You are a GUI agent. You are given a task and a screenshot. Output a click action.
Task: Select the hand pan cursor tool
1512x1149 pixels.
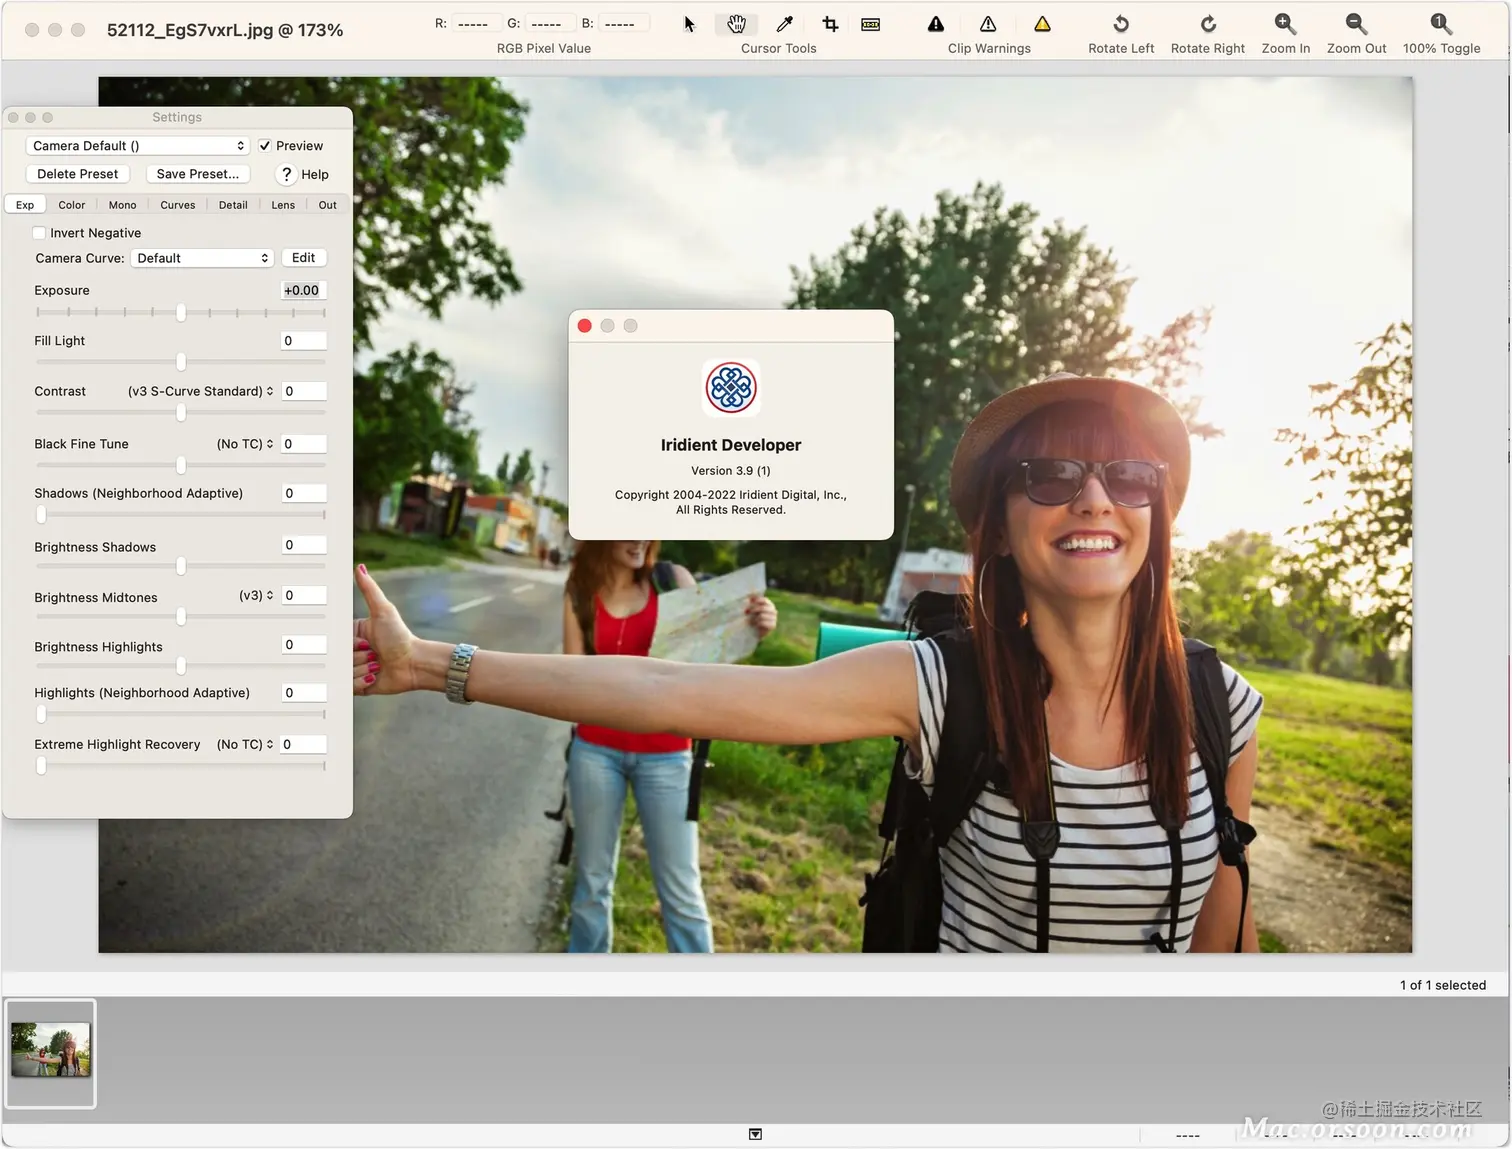click(737, 24)
